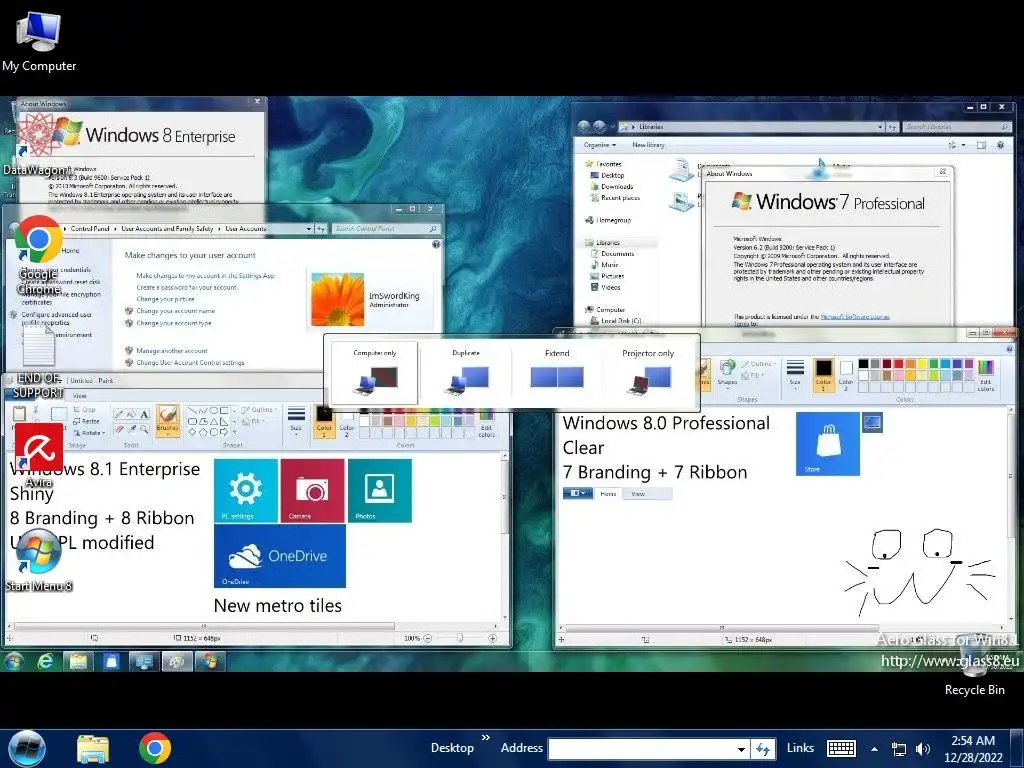Click the ImSwordKing flower account picture

pos(338,300)
